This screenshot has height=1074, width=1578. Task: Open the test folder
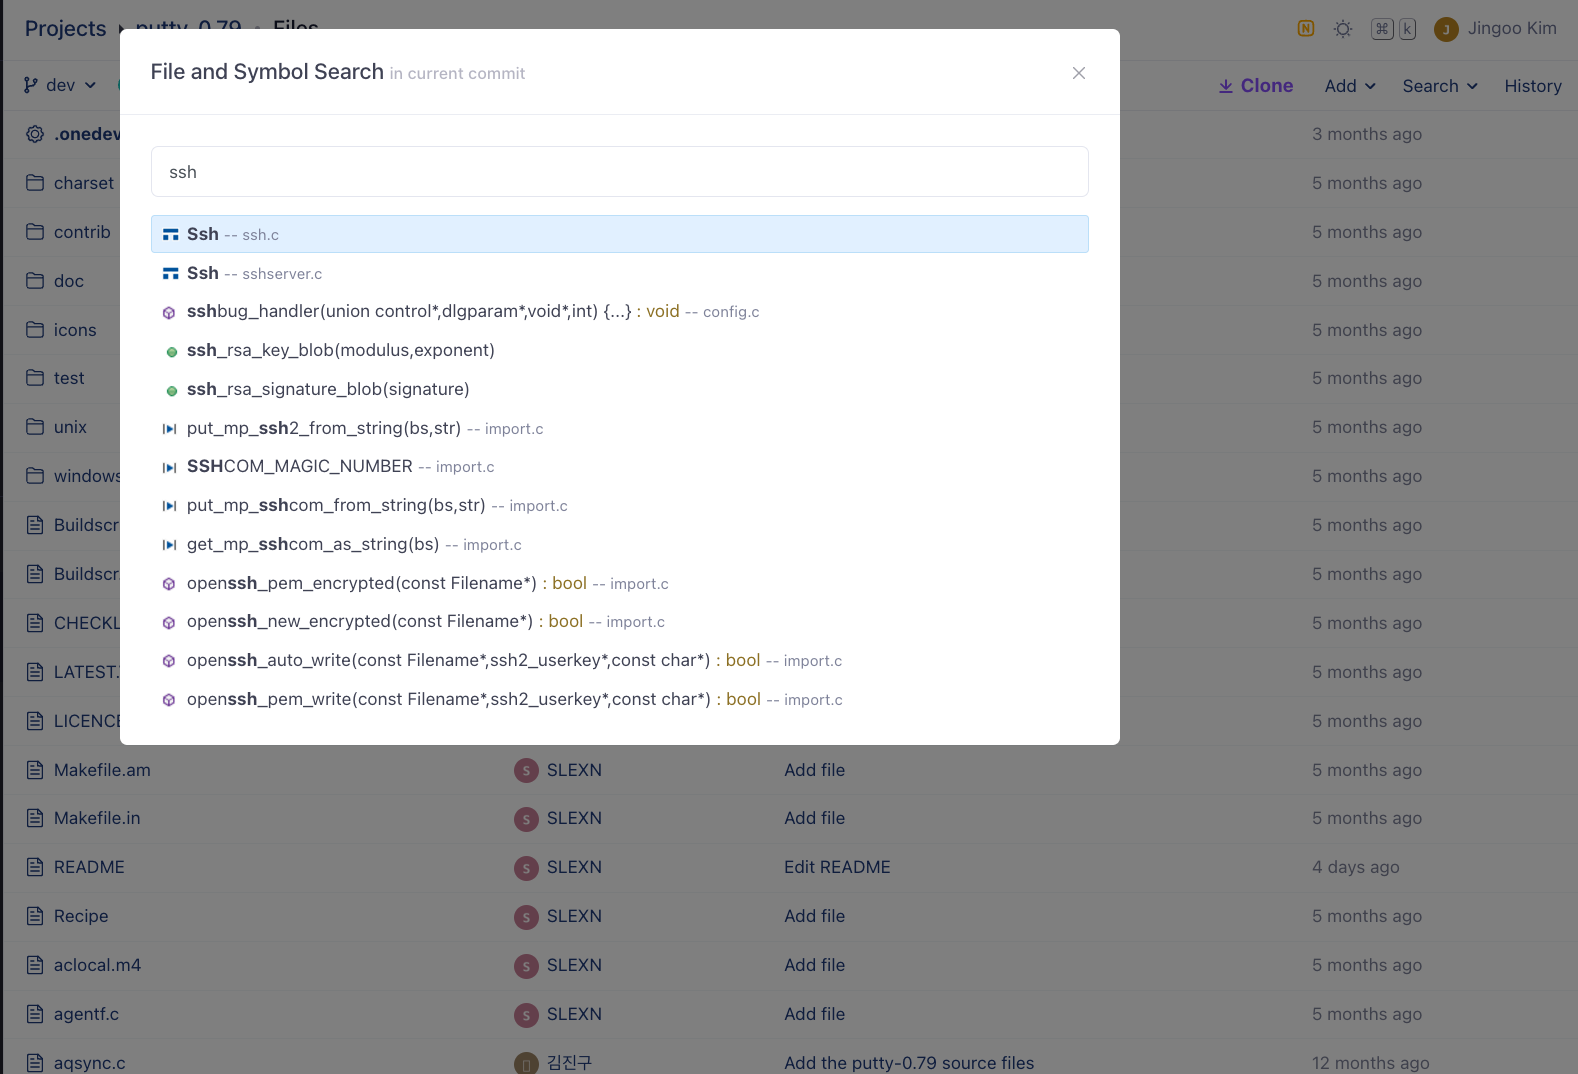click(x=69, y=378)
